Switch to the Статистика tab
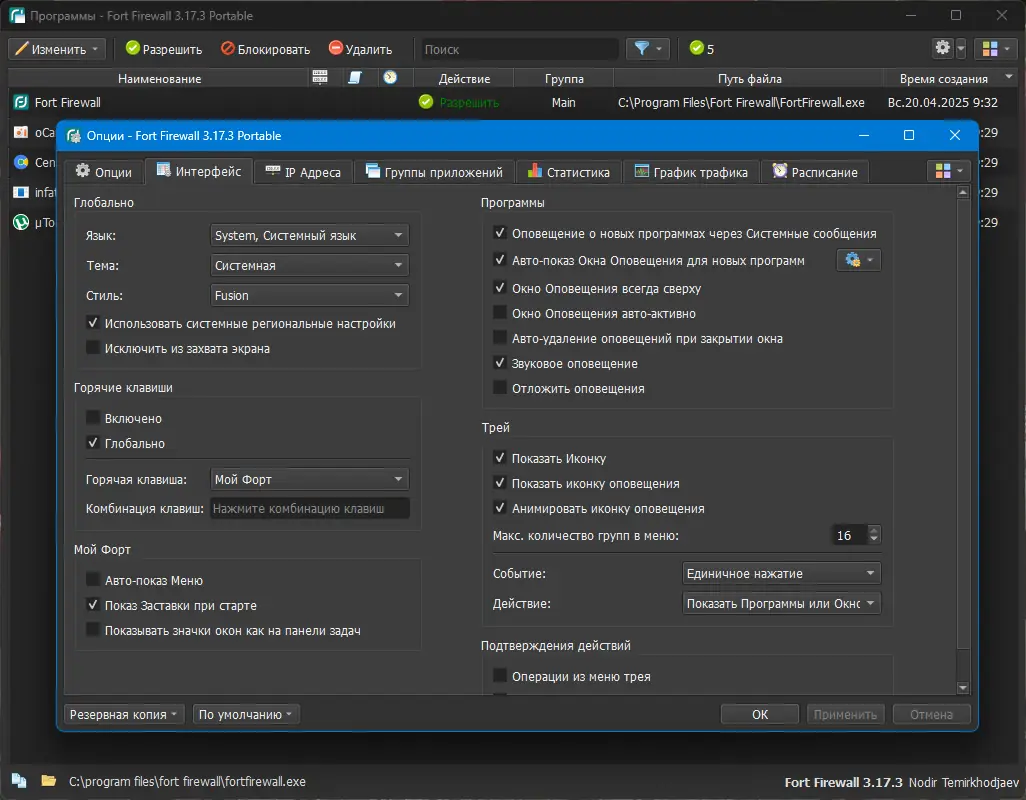Image resolution: width=1026 pixels, height=800 pixels. click(x=568, y=171)
